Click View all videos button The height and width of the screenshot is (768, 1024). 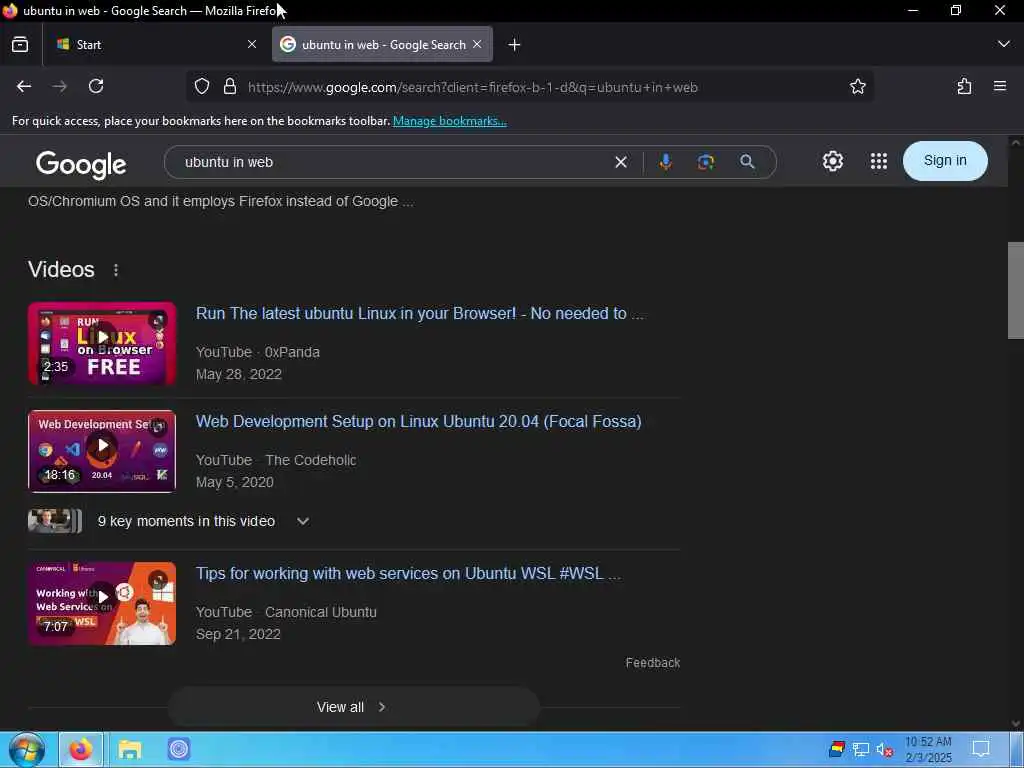point(353,707)
